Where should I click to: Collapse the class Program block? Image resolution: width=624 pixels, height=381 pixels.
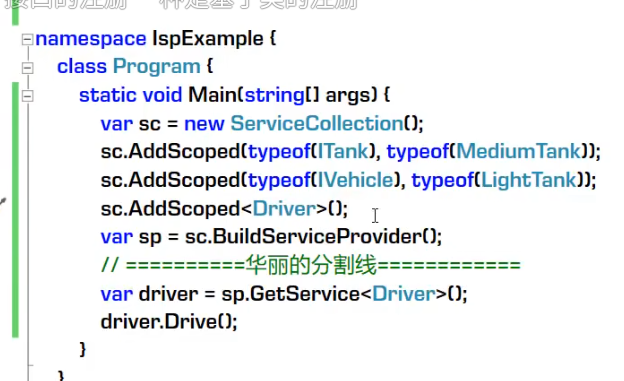[27, 68]
